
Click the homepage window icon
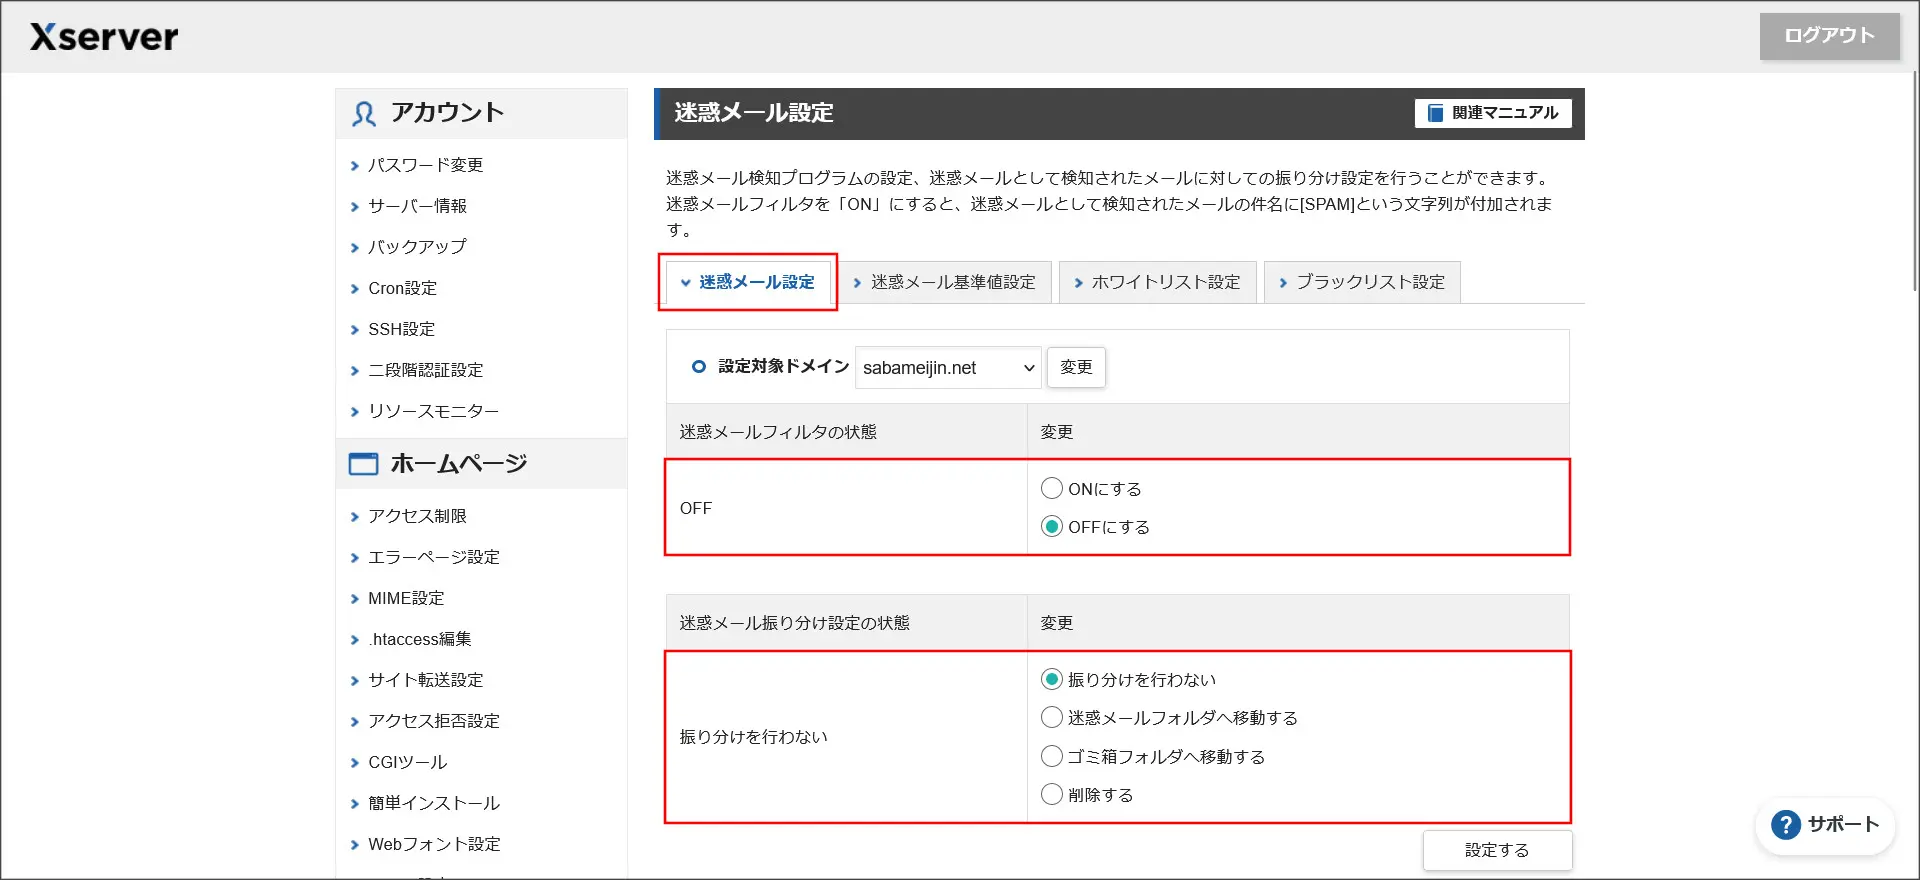point(363,464)
